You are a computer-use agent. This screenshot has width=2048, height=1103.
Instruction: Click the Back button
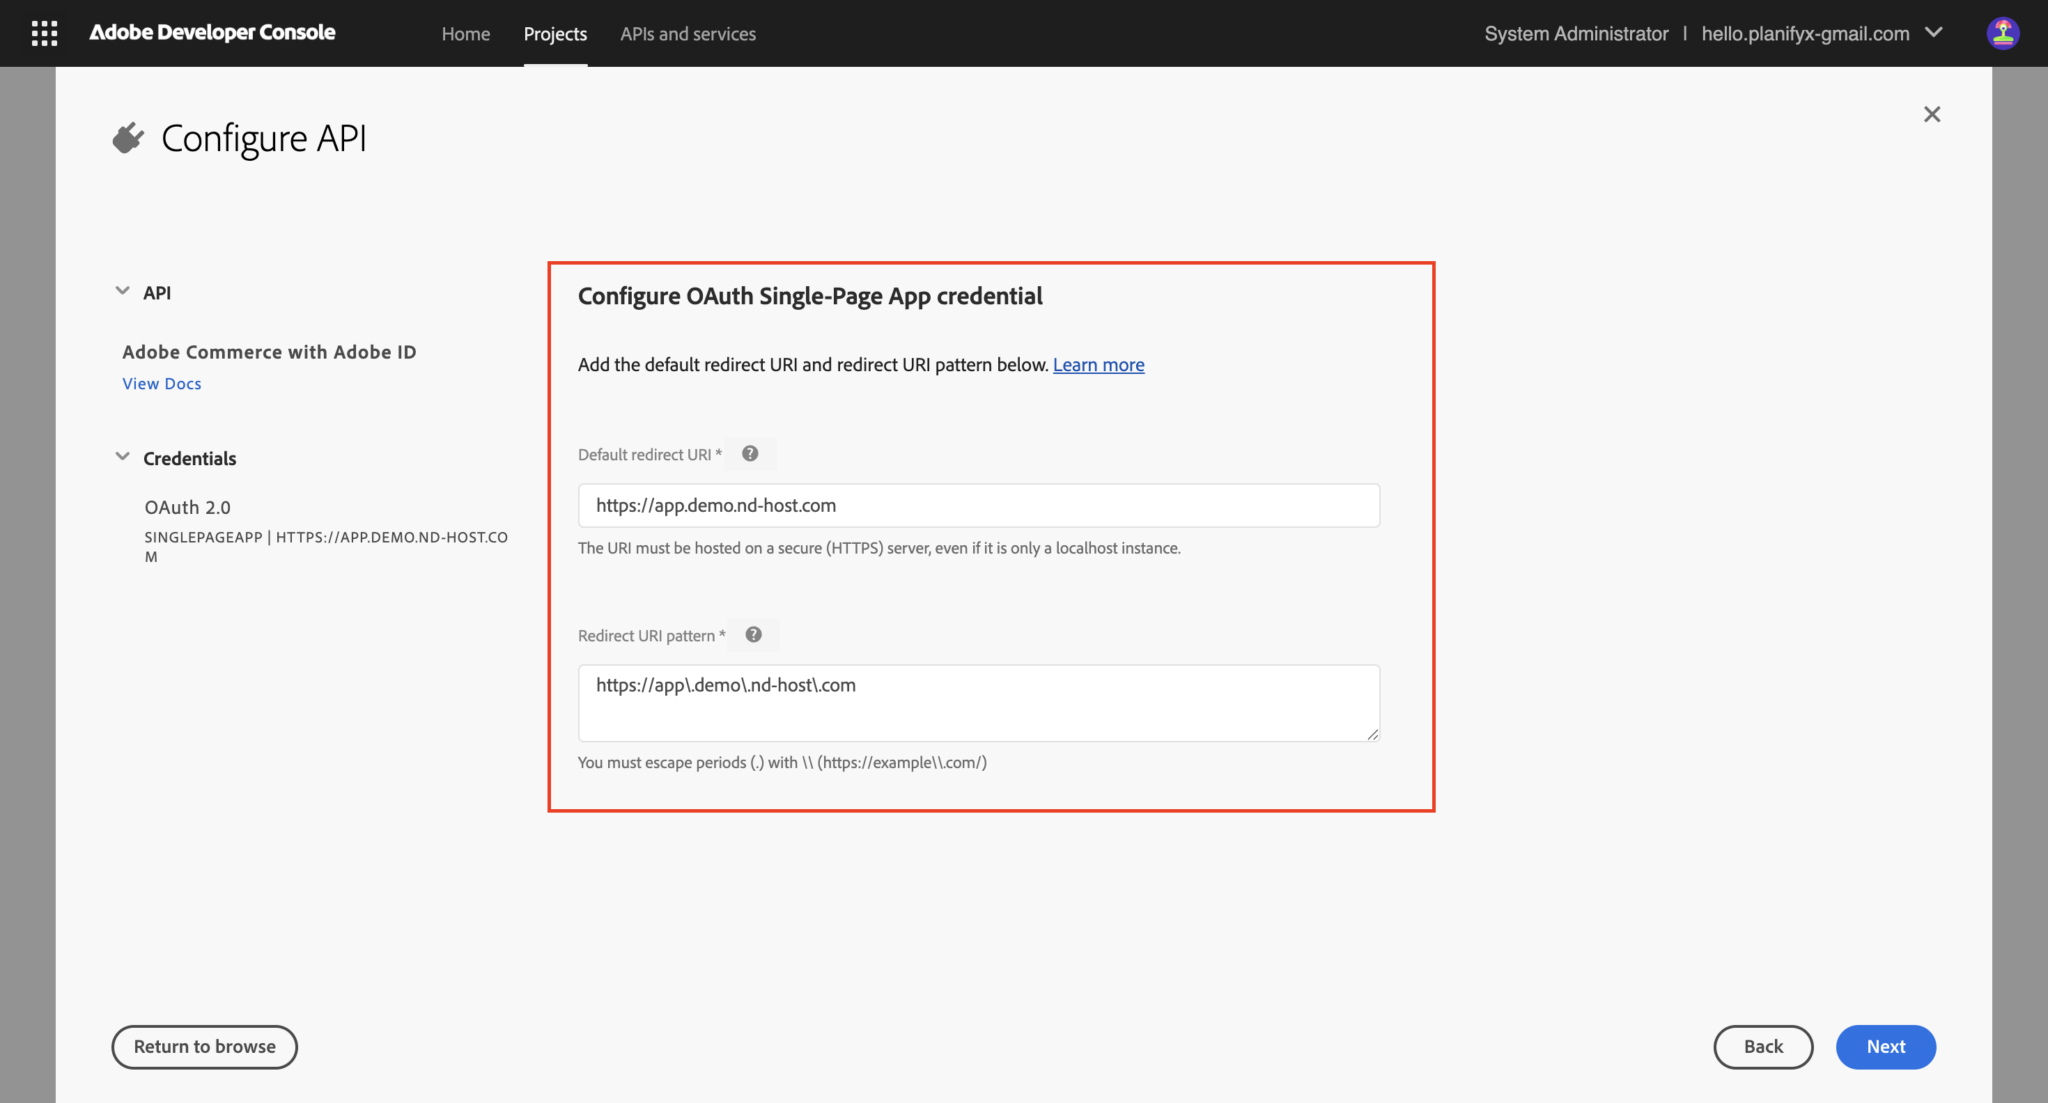(x=1763, y=1047)
